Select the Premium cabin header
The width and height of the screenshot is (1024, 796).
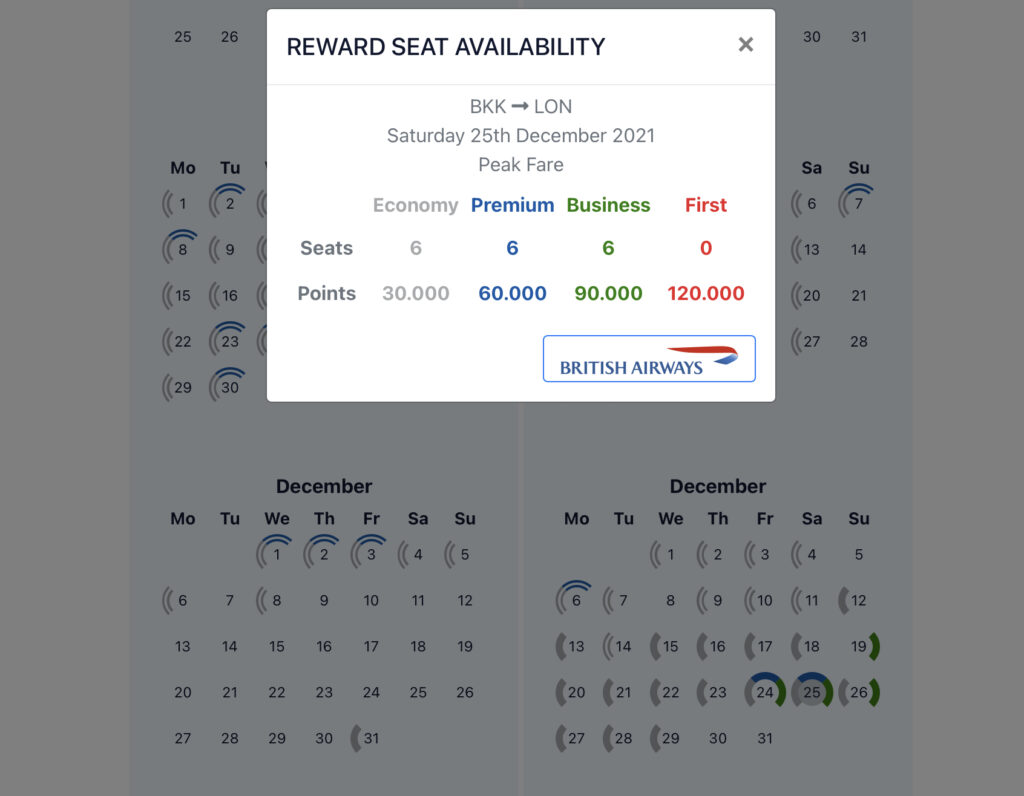(x=512, y=205)
